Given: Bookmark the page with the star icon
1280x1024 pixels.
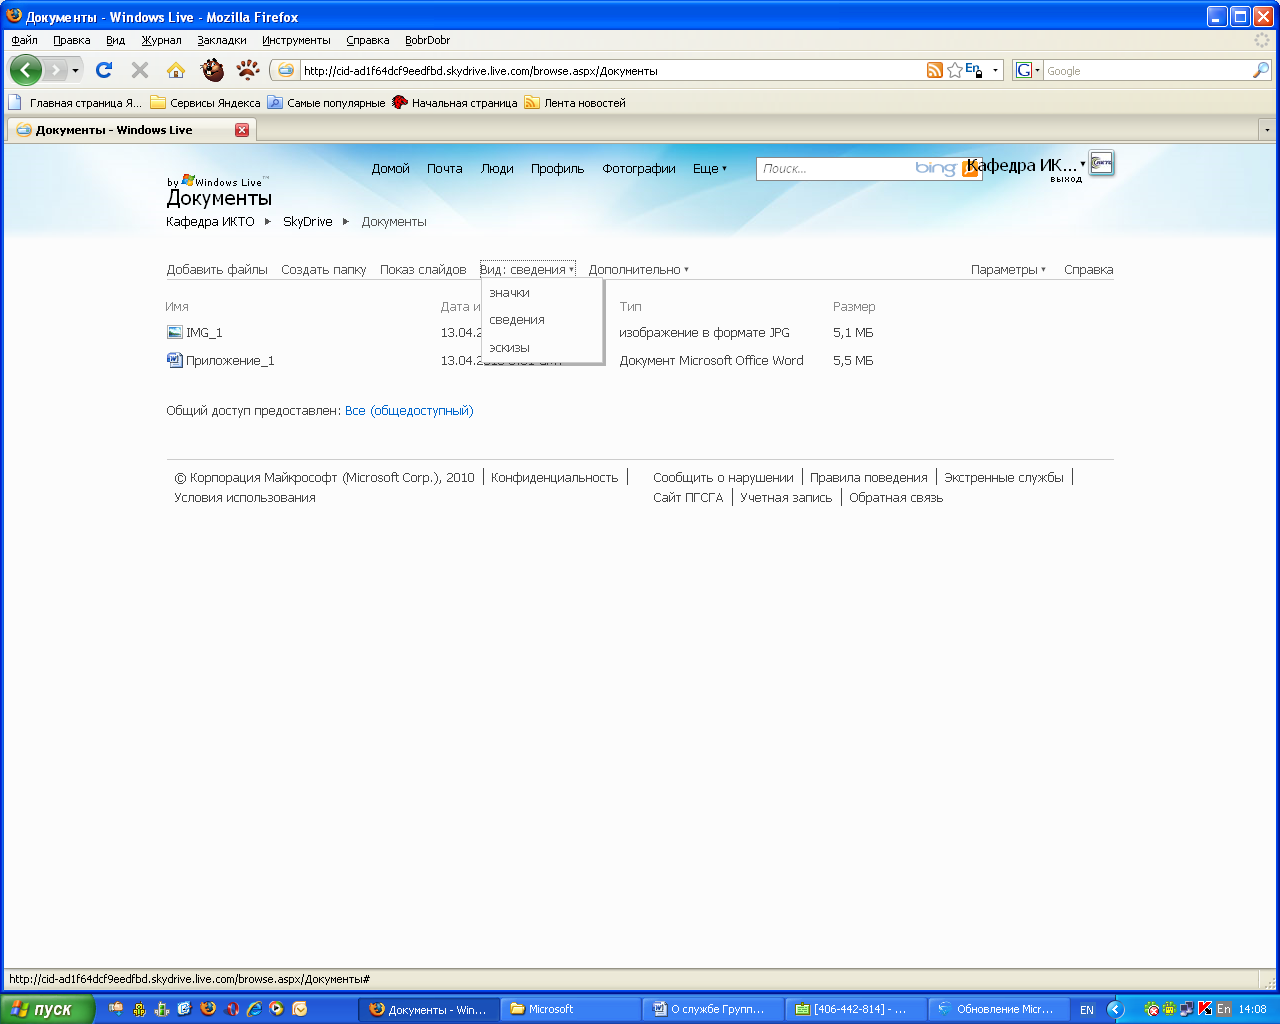Looking at the screenshot, I should click(955, 70).
